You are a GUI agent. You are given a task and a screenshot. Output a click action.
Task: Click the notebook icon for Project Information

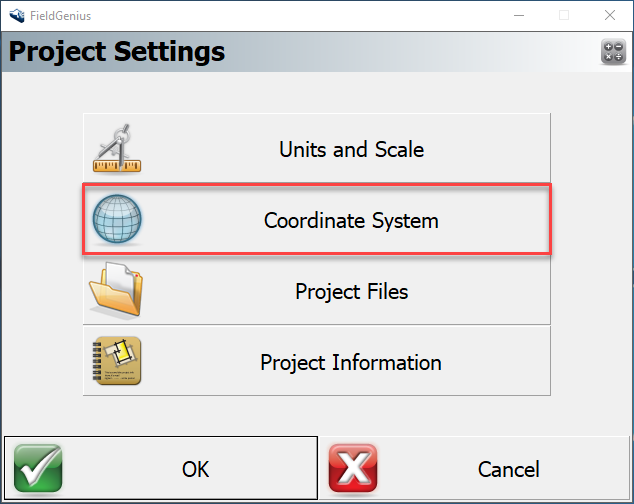118,362
